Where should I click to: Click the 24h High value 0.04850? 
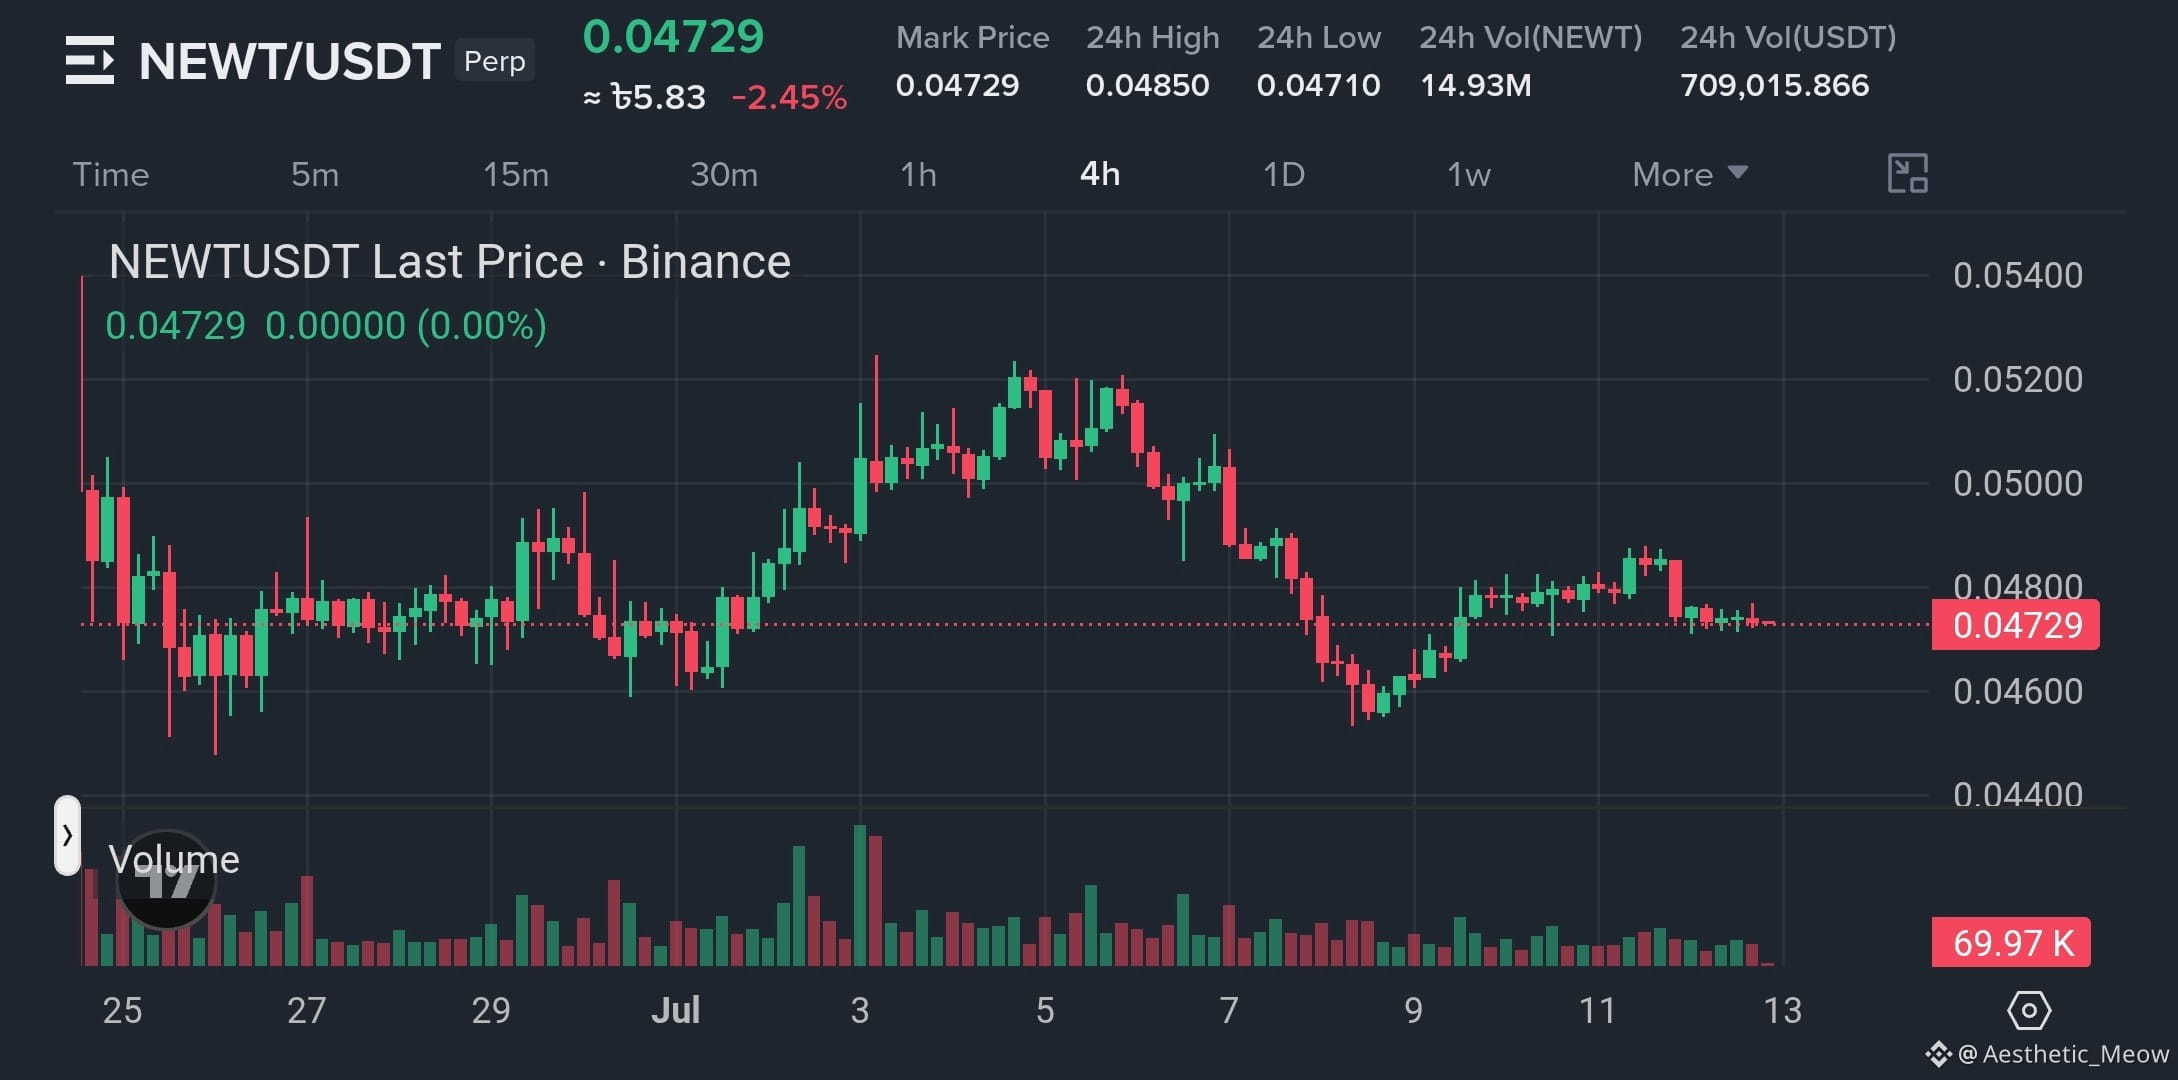(1148, 86)
